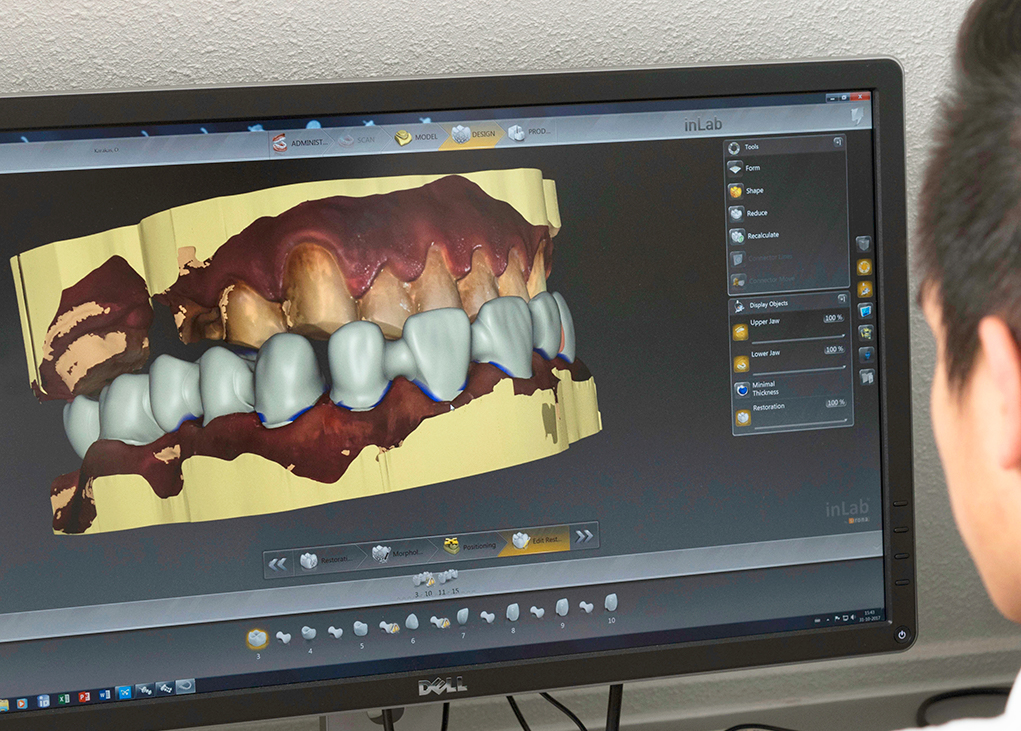Collapse the Display Objects panel
Viewport: 1021px width, 731px height.
point(841,298)
